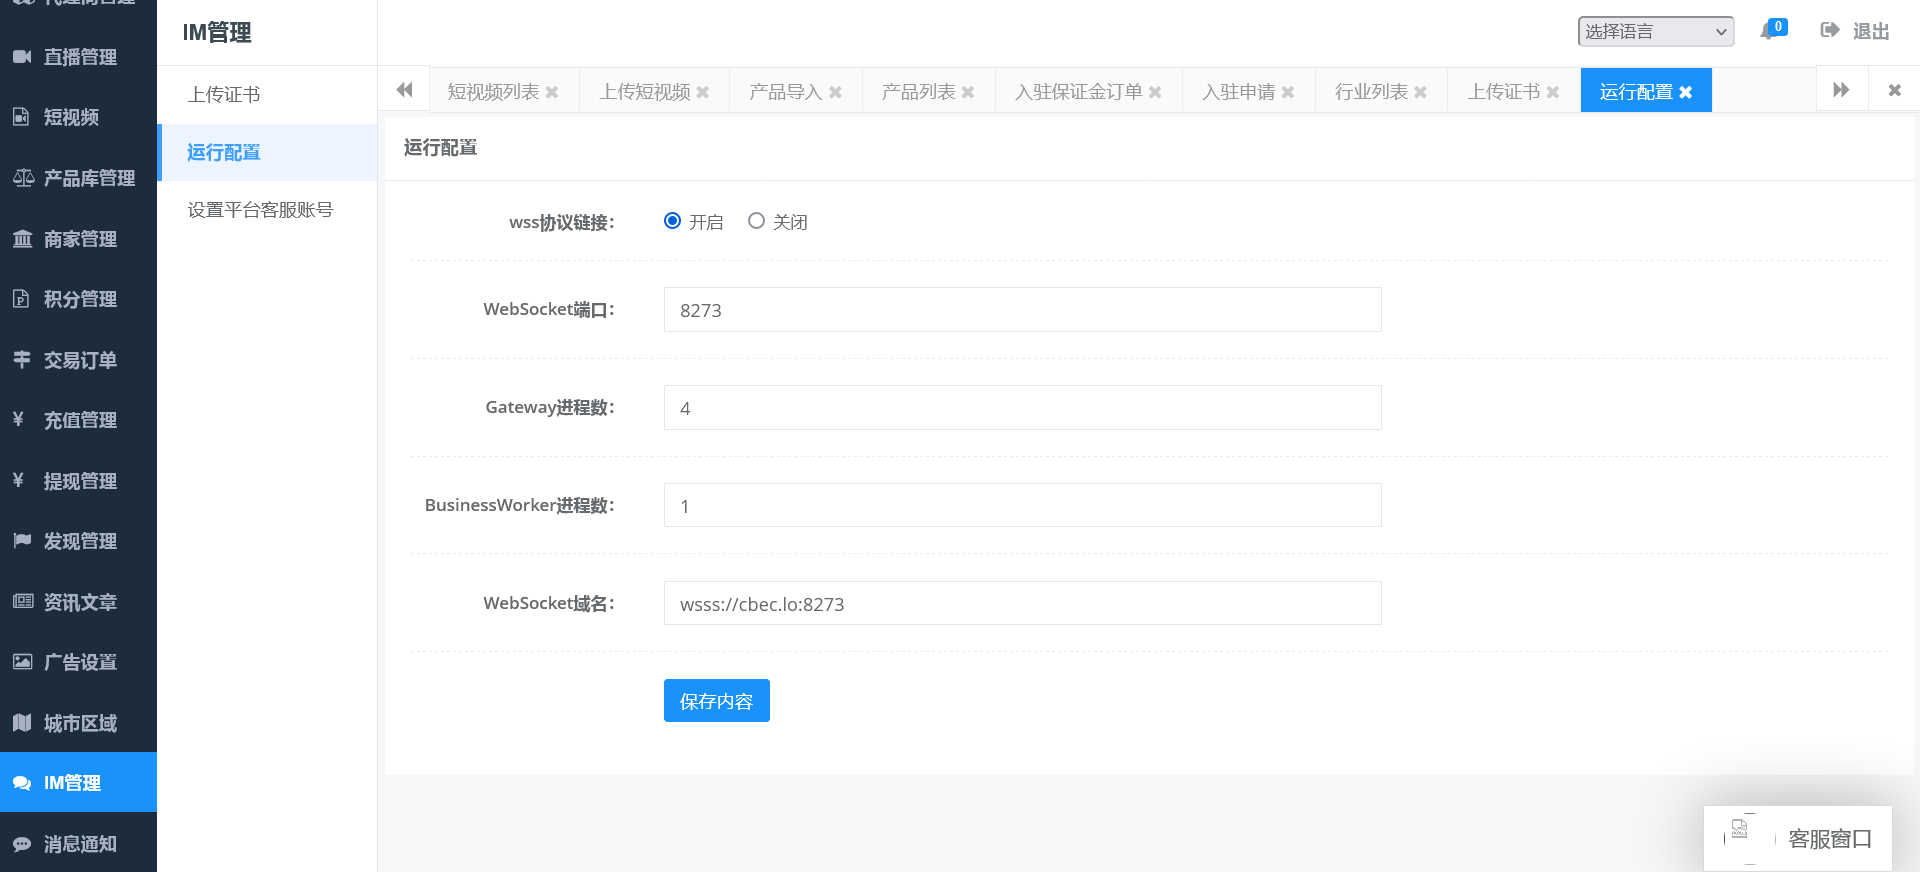Image resolution: width=1920 pixels, height=872 pixels.
Task: Click the 保存内容 button
Action: (716, 701)
